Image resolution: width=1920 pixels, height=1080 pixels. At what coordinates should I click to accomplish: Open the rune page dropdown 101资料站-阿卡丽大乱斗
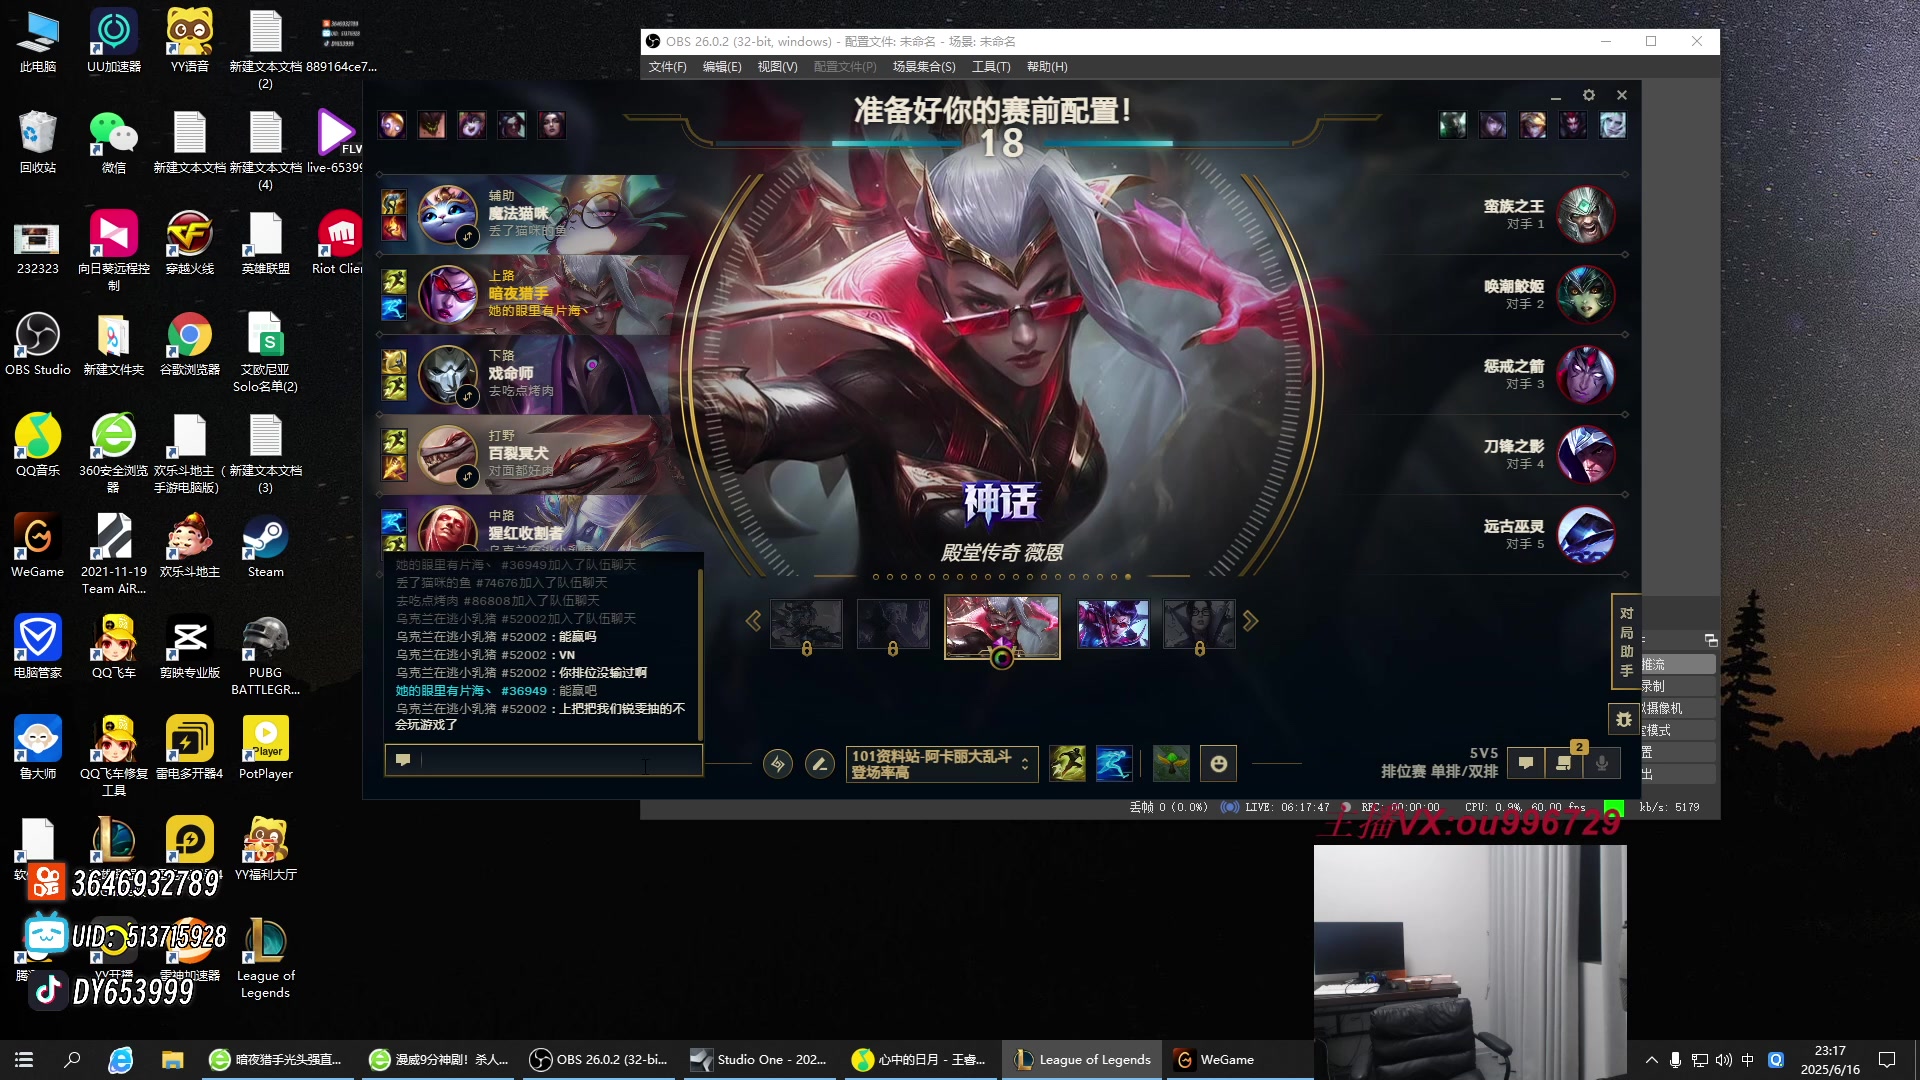click(x=941, y=764)
